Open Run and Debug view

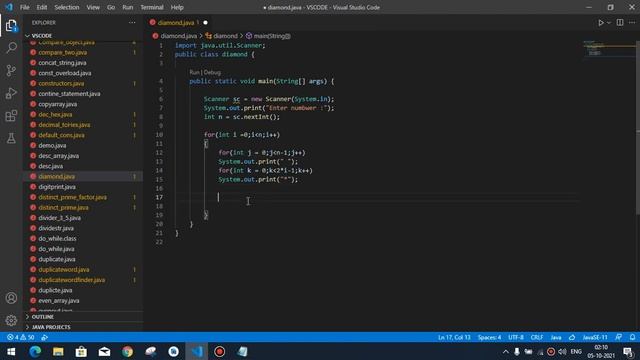tap(11, 93)
